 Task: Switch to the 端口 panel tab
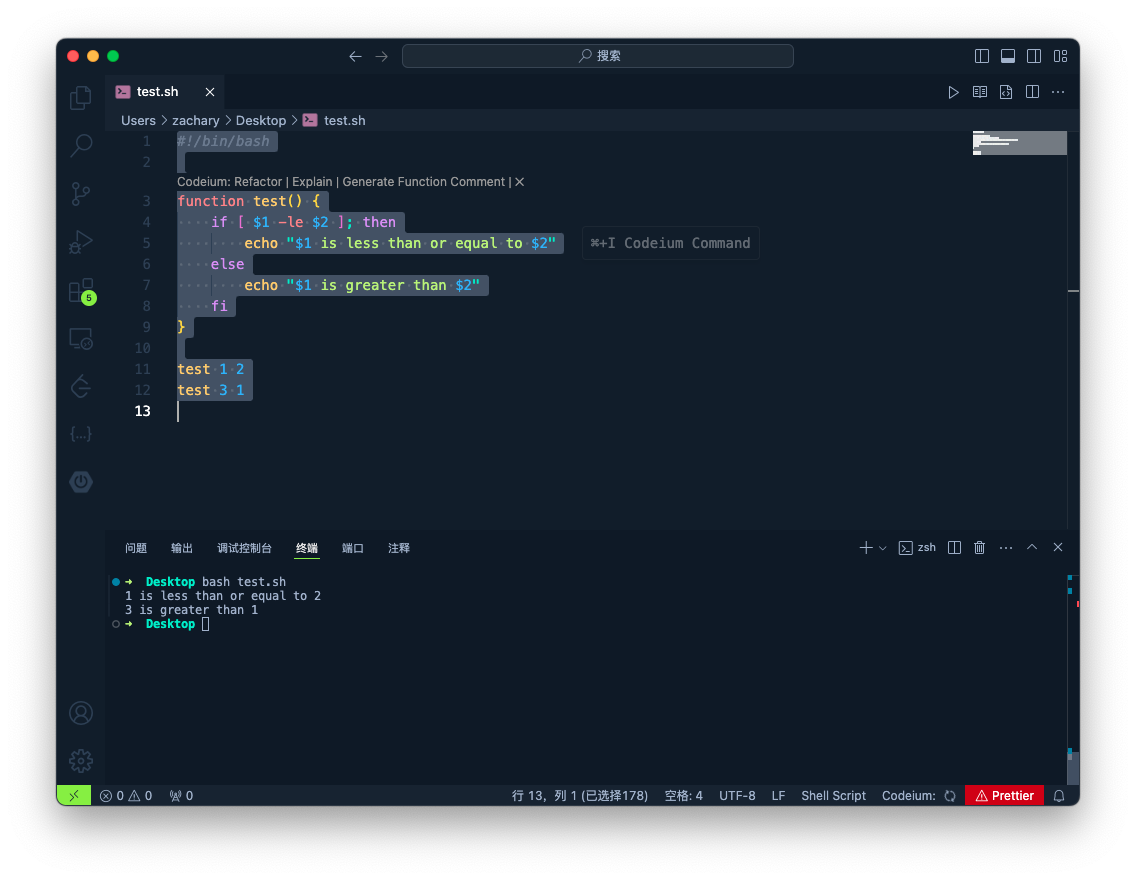[x=353, y=548]
